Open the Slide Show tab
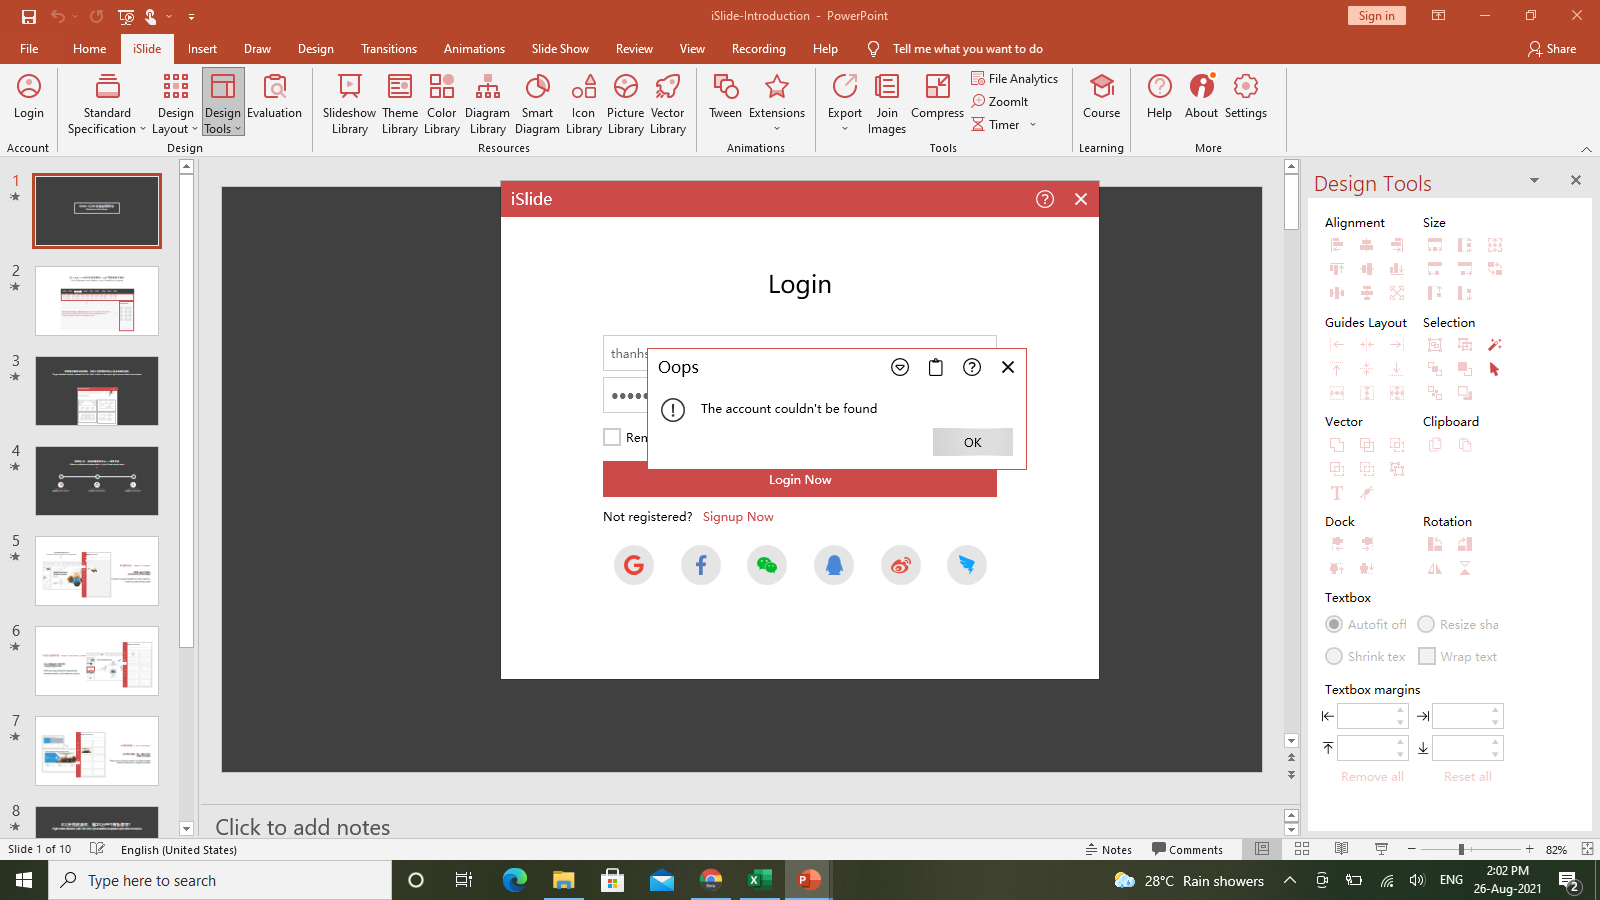The width and height of the screenshot is (1600, 900). (560, 49)
